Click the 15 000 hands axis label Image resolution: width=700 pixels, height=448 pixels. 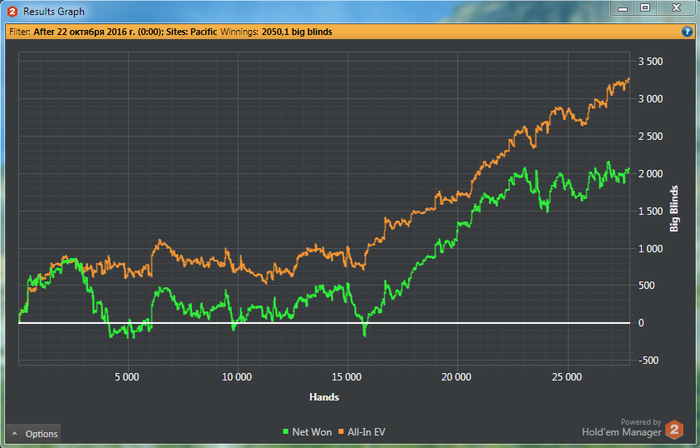(347, 377)
